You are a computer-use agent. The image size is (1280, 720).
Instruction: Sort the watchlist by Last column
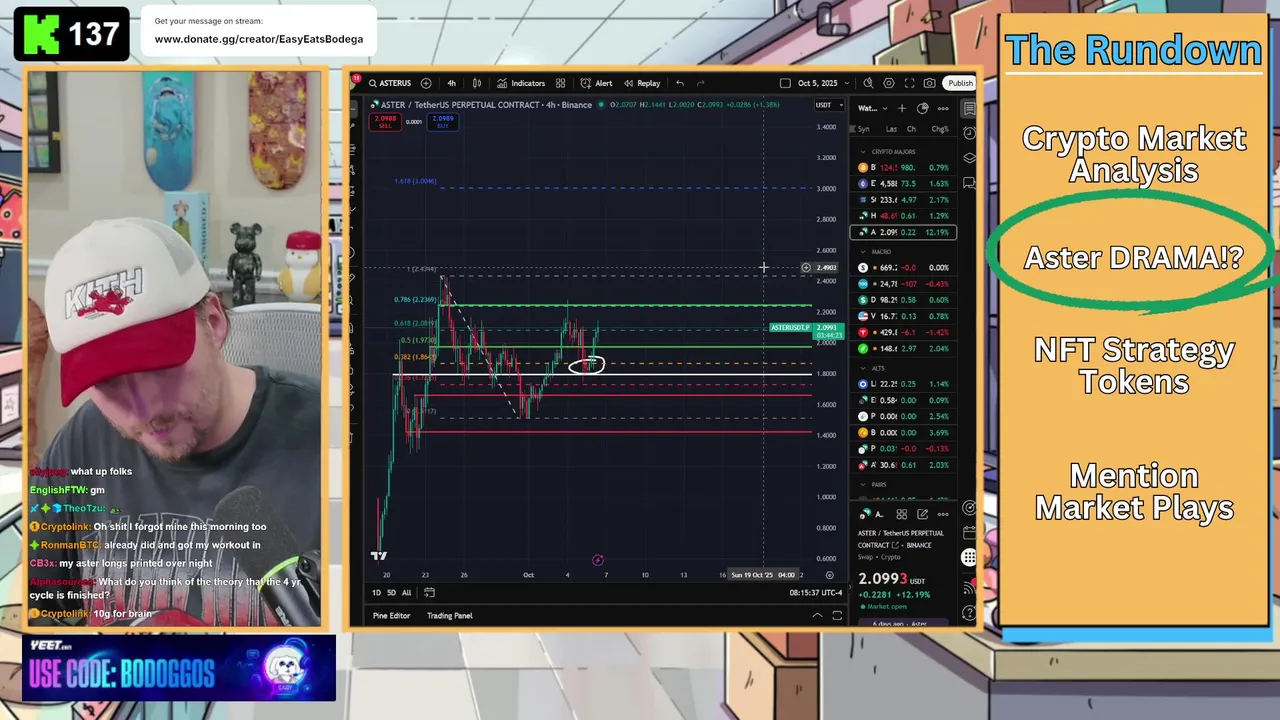891,129
